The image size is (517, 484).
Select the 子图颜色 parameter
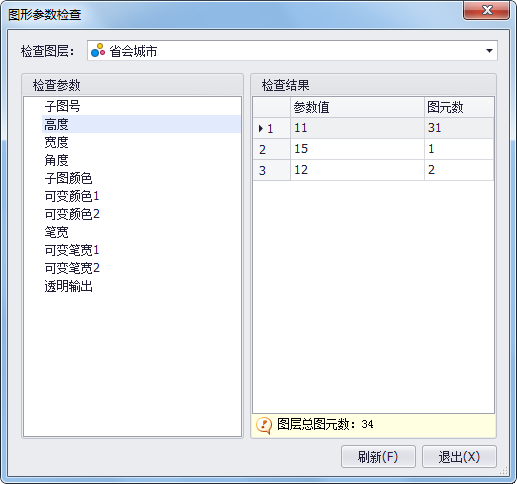point(68,178)
